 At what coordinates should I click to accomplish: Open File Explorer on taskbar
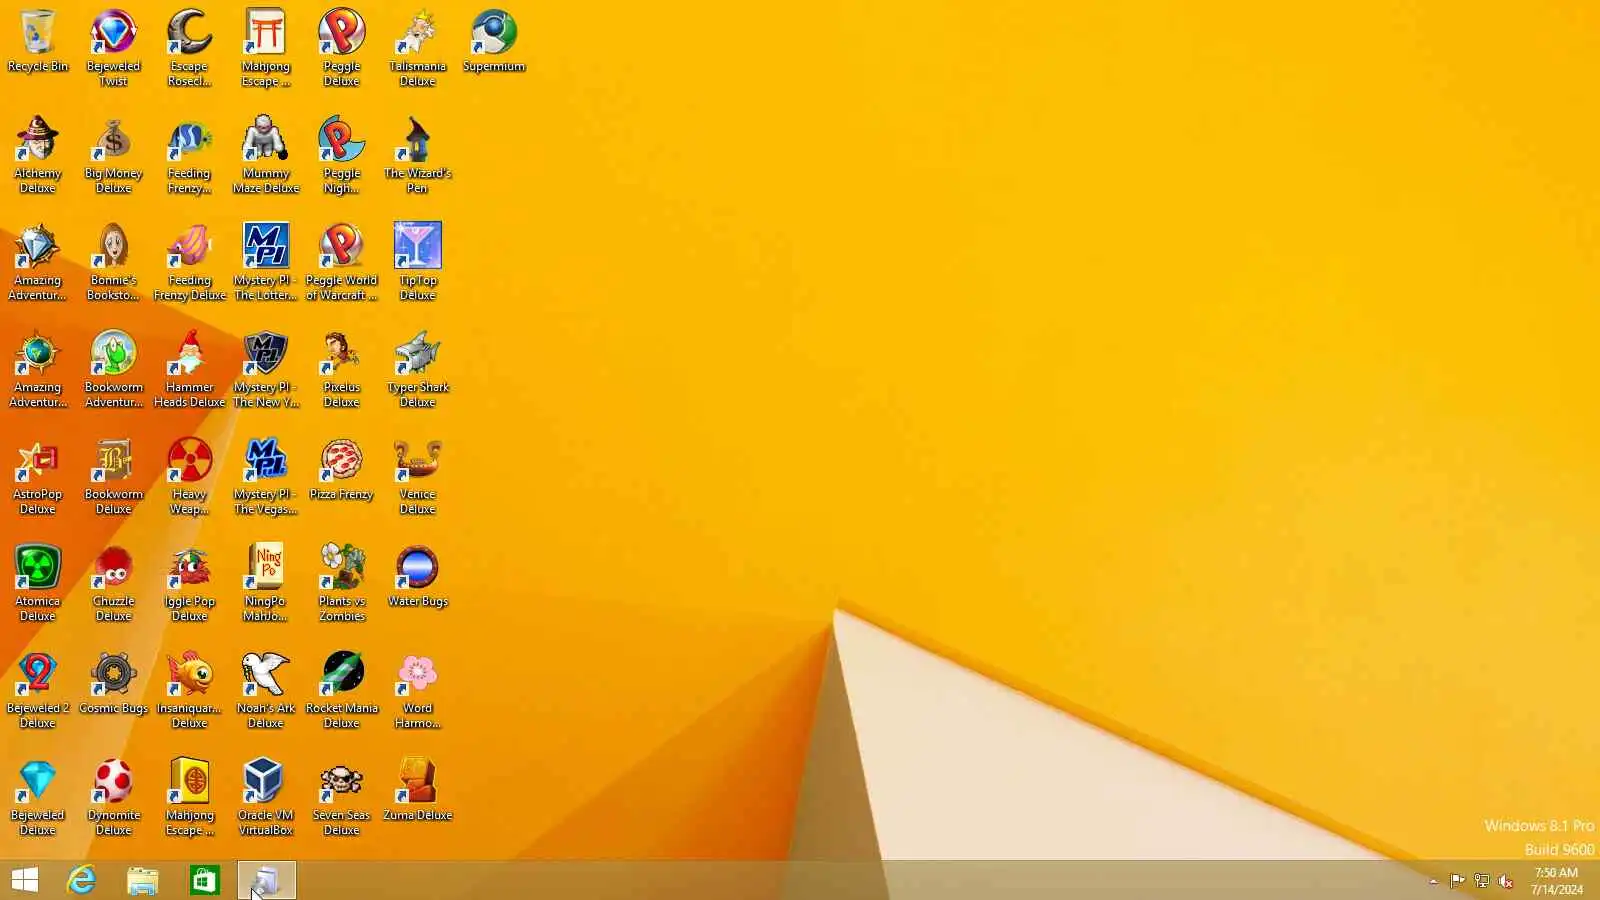(x=143, y=880)
